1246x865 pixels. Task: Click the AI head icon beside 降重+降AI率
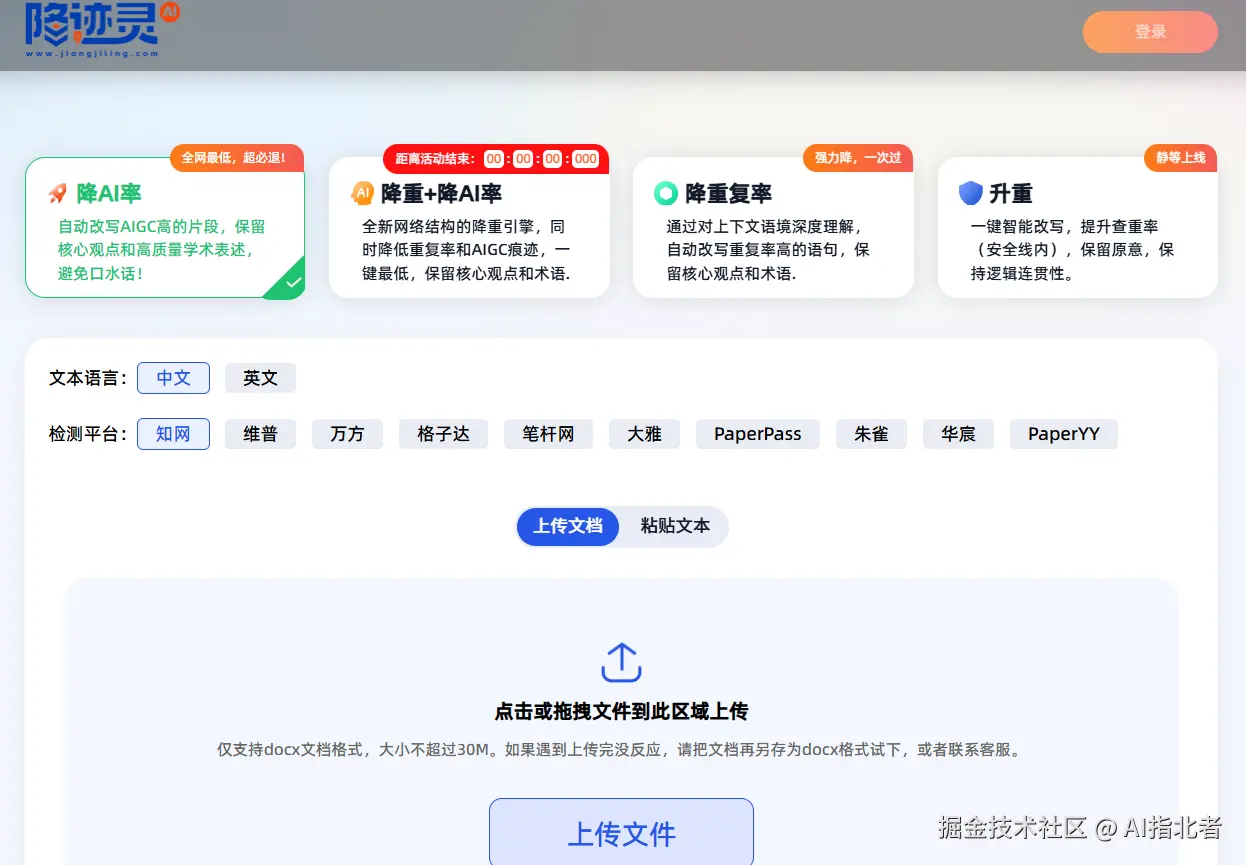point(362,193)
